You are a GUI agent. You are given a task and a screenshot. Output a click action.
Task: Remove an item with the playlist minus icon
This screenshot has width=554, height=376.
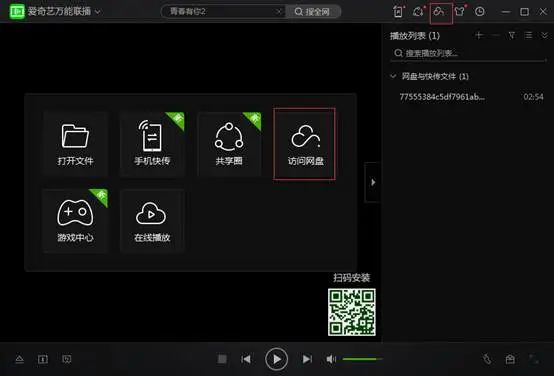point(495,35)
